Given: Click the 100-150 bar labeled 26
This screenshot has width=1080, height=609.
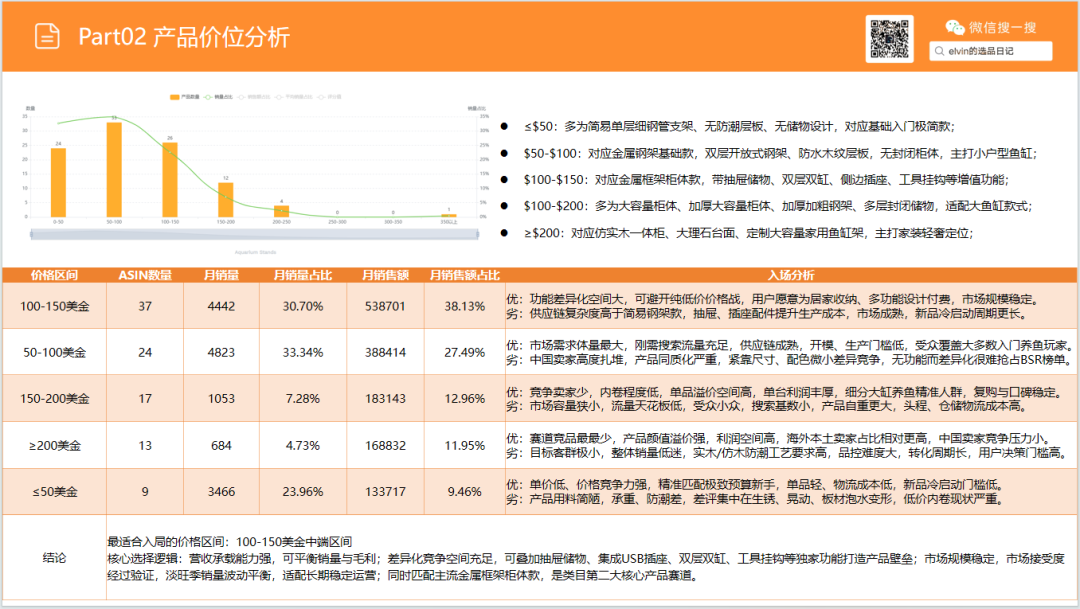Looking at the screenshot, I should 170,180.
